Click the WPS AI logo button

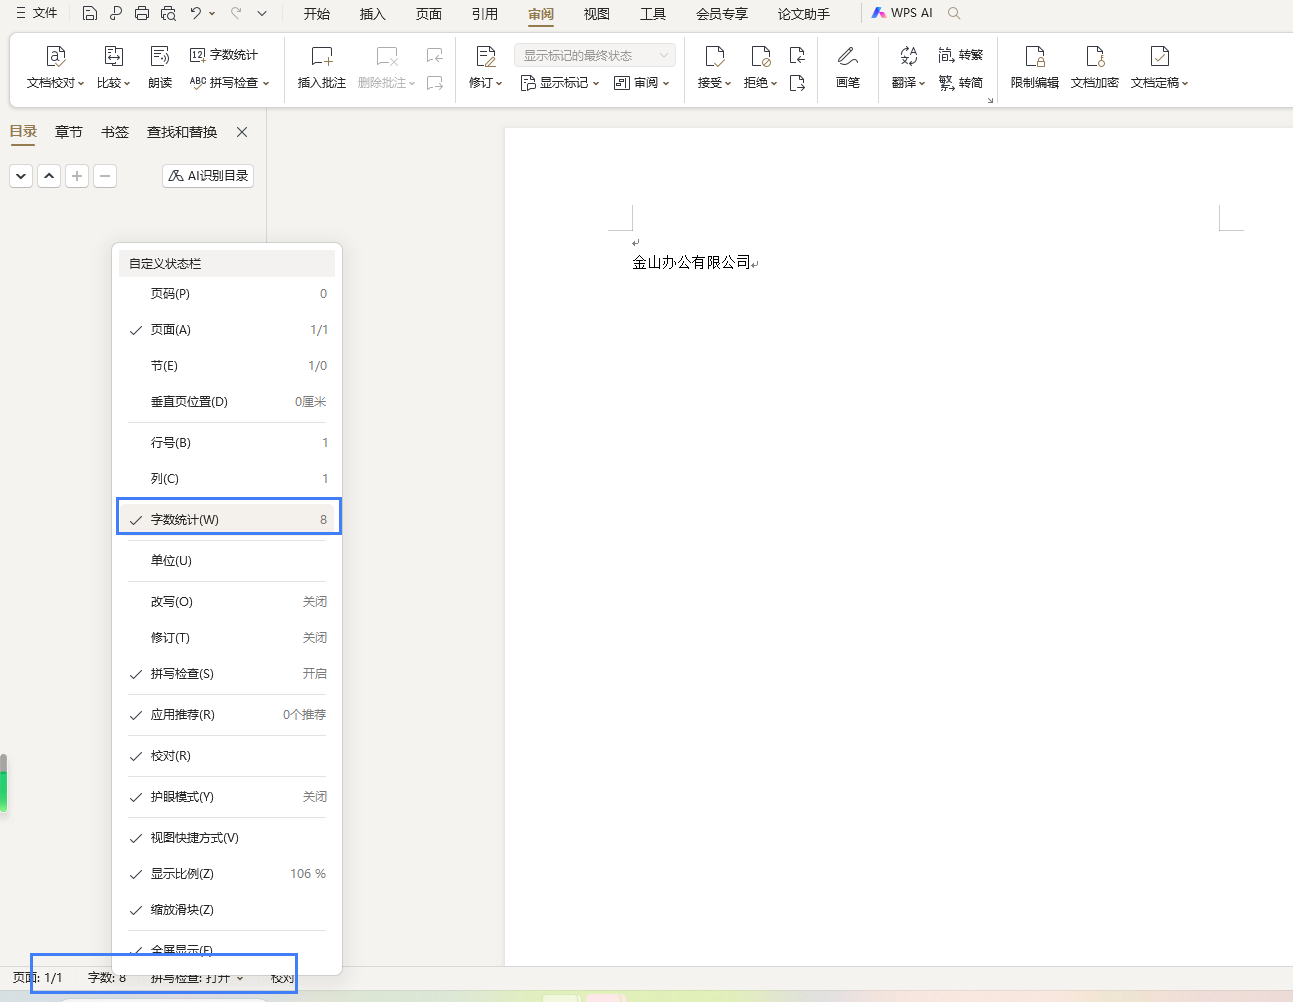coord(902,13)
